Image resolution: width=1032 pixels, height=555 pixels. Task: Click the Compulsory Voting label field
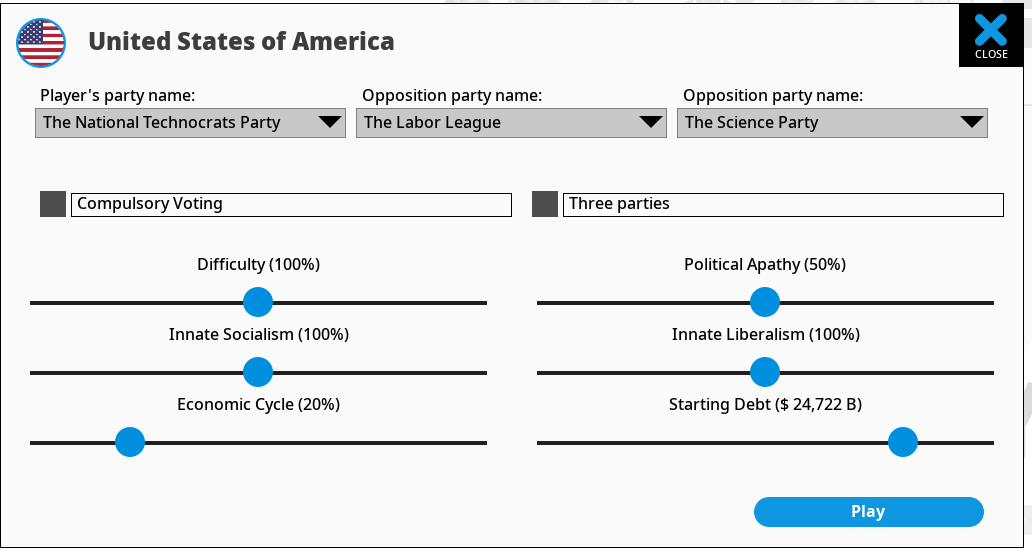pyautogui.click(x=291, y=204)
